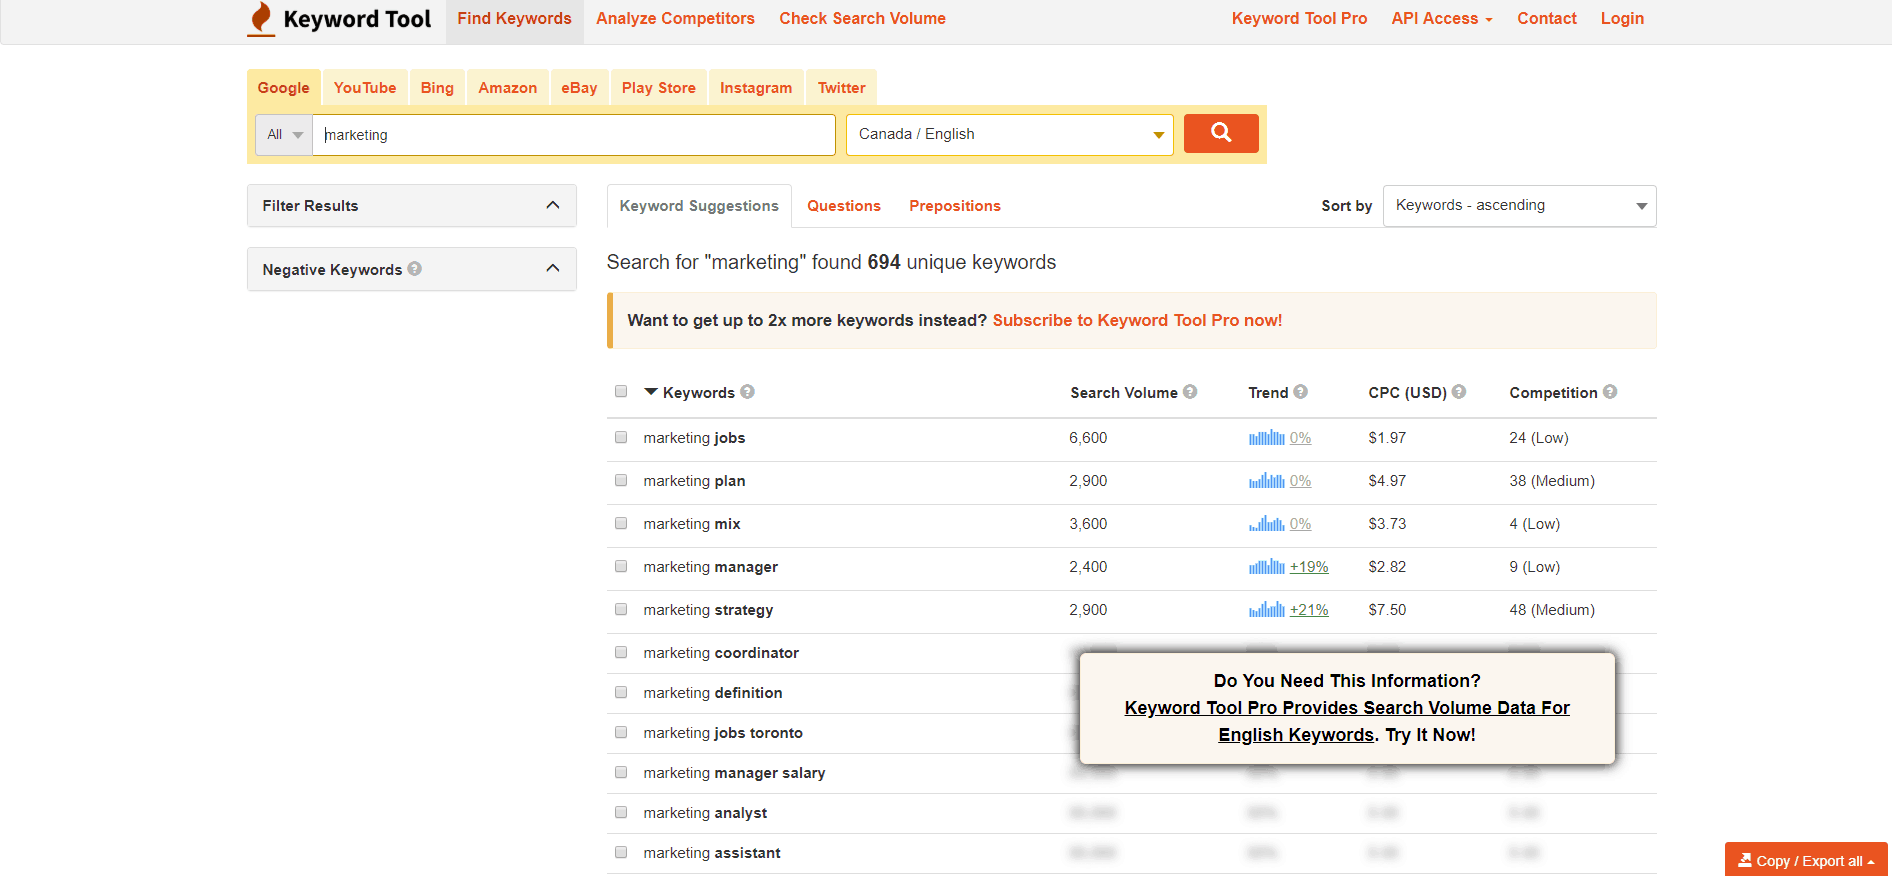
Task: Open the Keyword Tool Pro link
Action: click(1299, 19)
